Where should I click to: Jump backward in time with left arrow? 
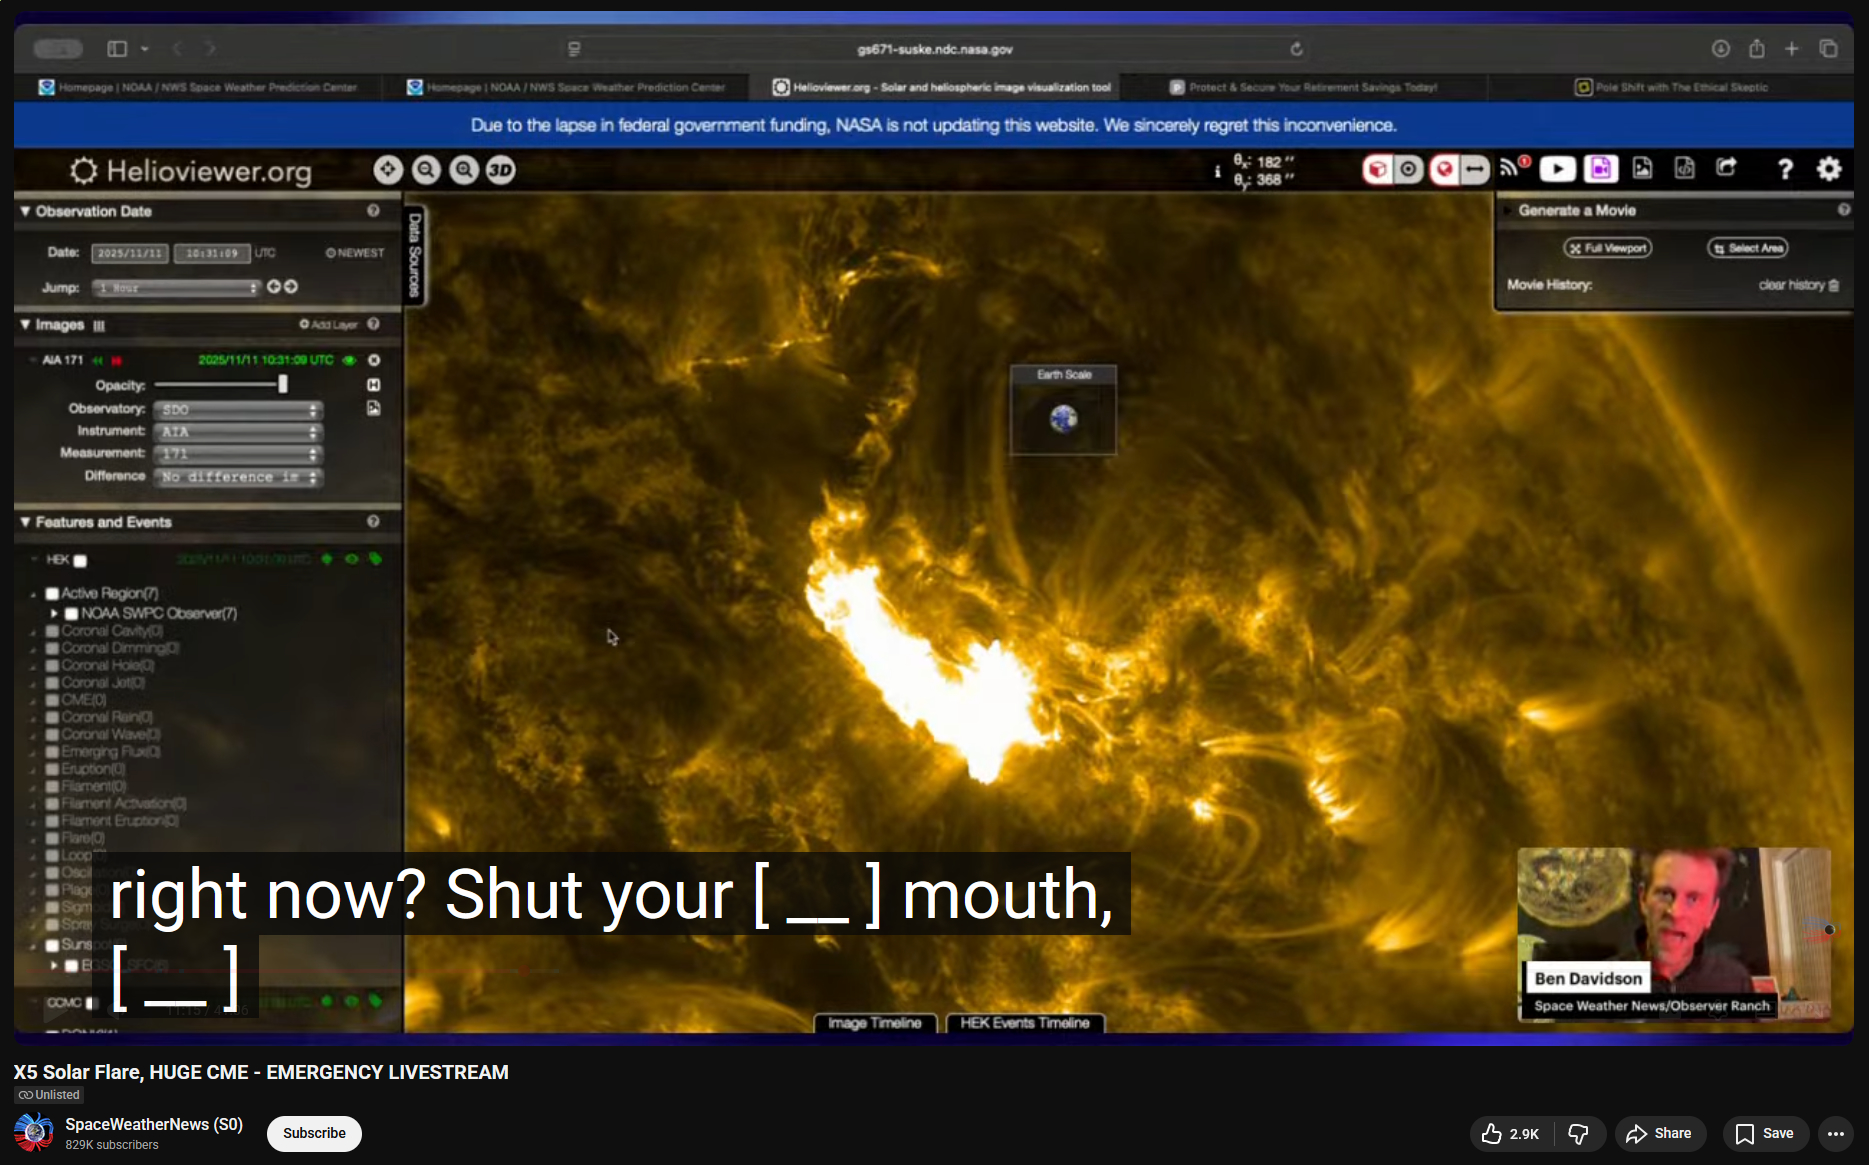point(273,287)
